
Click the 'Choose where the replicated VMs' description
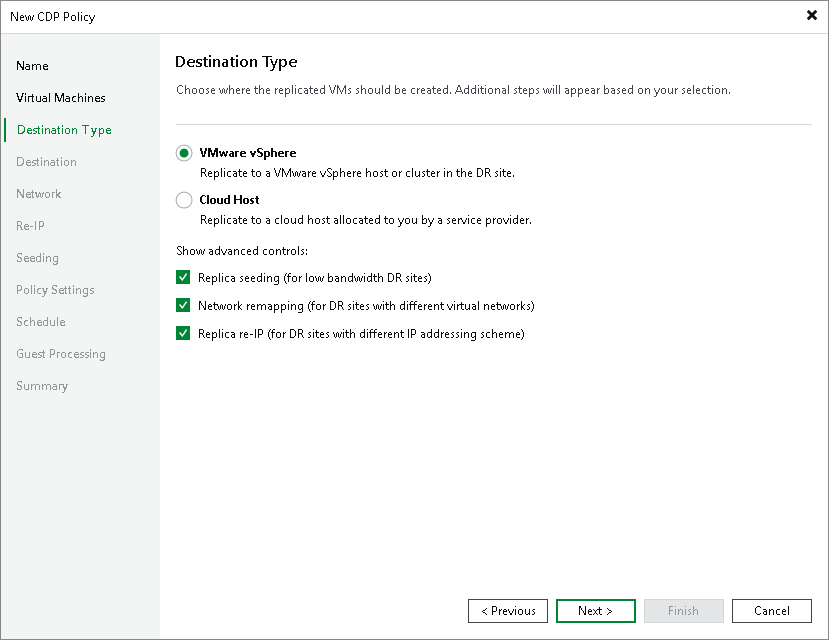pyautogui.click(x=453, y=90)
